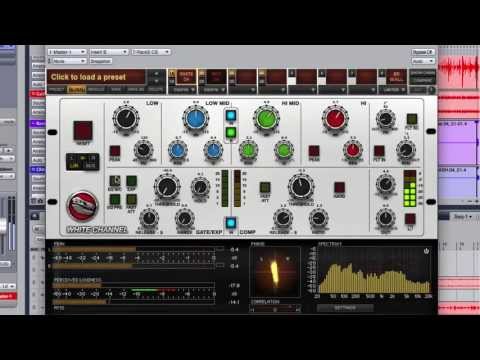Image resolution: width=480 pixels, height=360 pixels.
Task: Select the second module slot in chain
Action: 216,77
